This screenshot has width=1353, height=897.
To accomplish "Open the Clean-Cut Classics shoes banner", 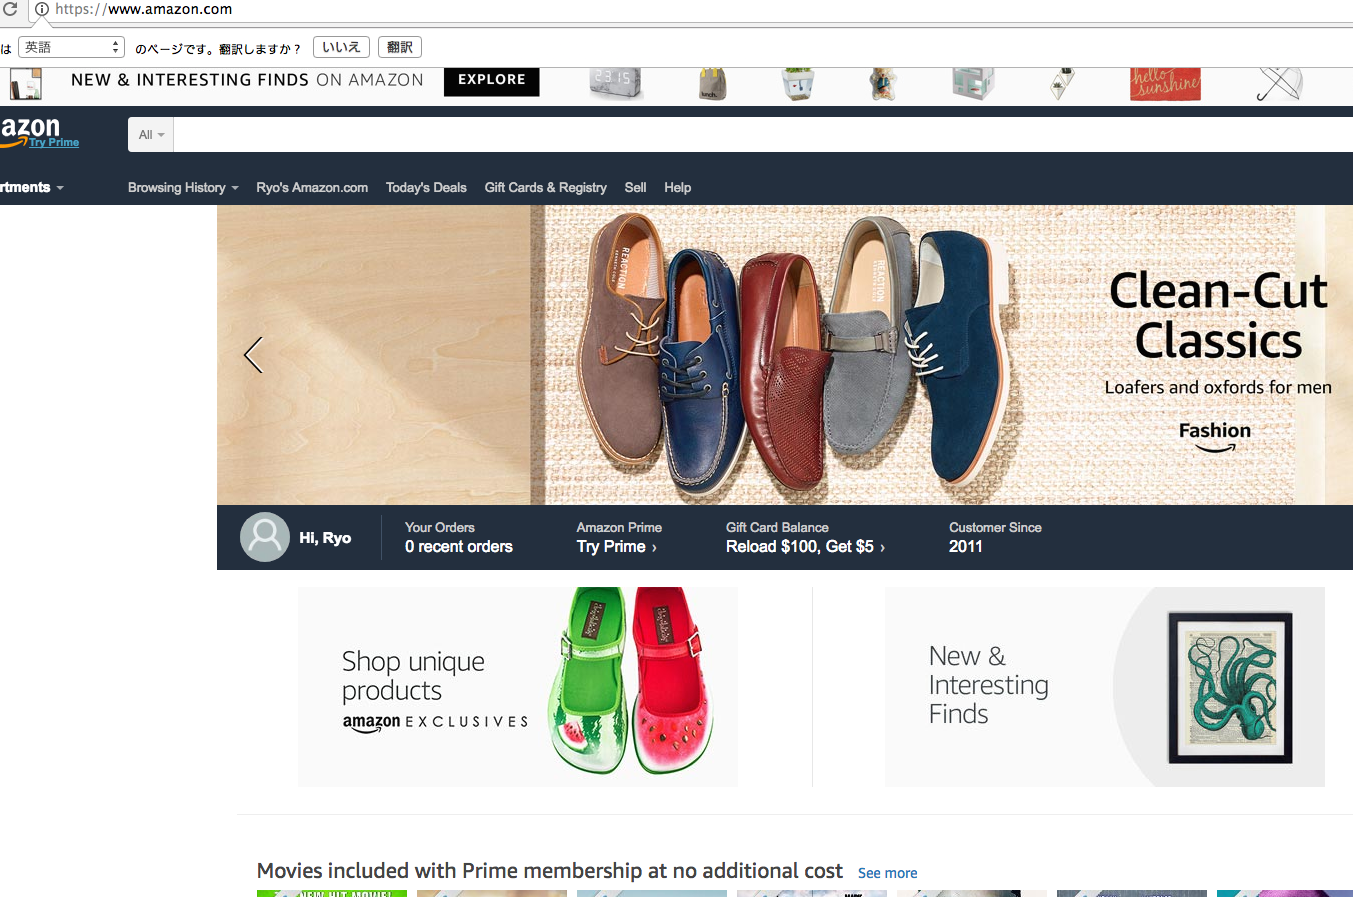I will click(785, 355).
